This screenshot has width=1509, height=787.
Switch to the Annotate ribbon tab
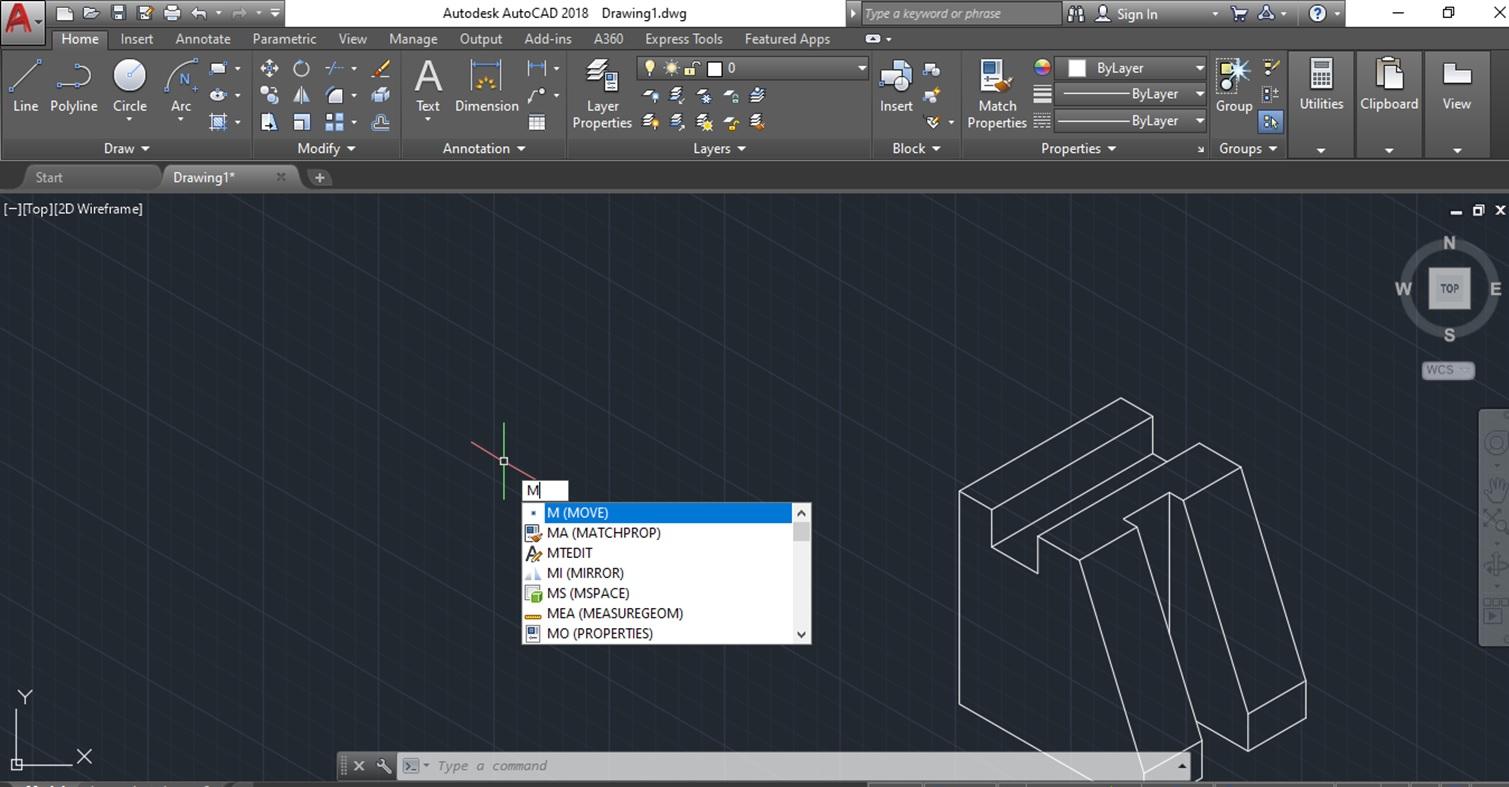click(202, 39)
